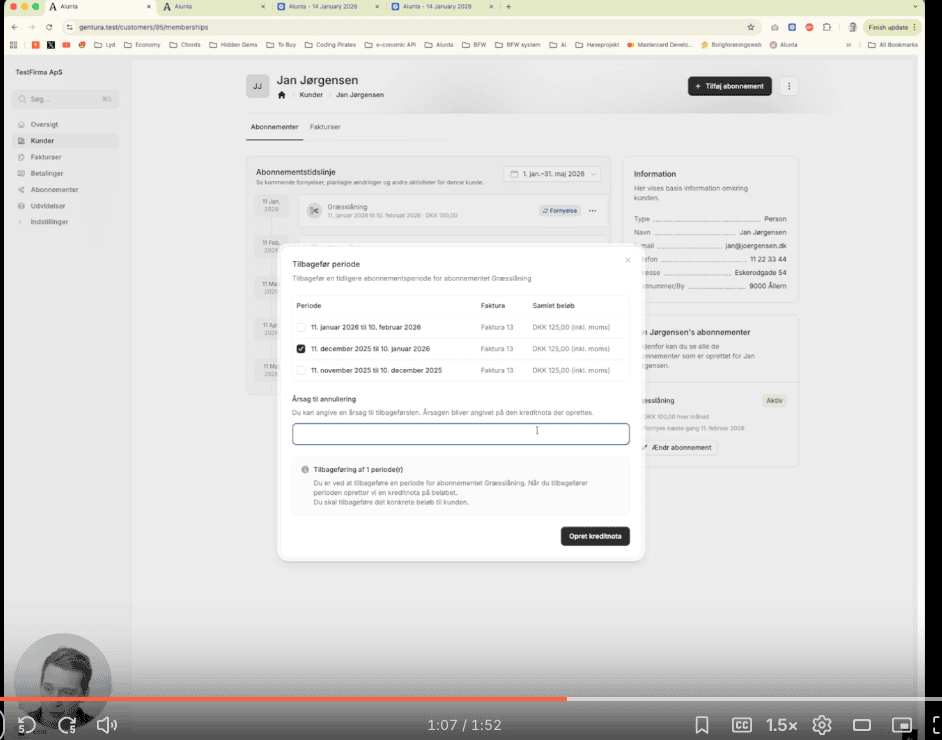Close the Tilbagefør periode dialog

[x=628, y=260]
